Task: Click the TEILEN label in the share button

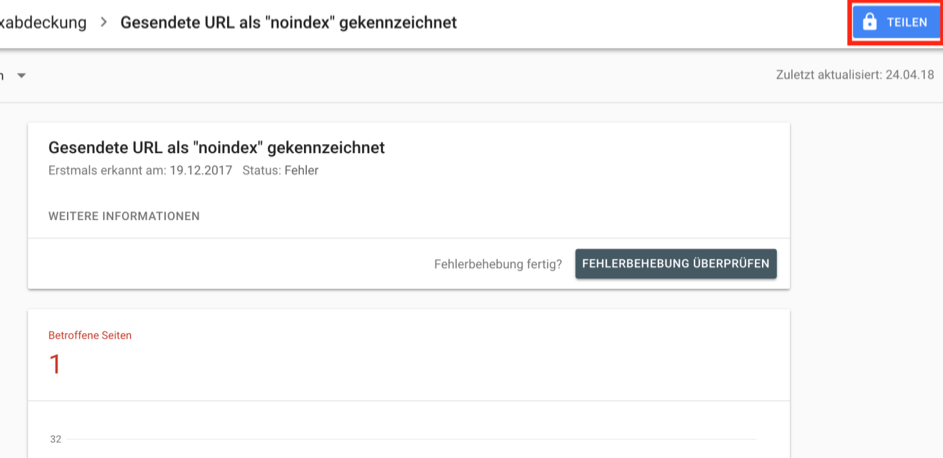Action: click(x=907, y=23)
